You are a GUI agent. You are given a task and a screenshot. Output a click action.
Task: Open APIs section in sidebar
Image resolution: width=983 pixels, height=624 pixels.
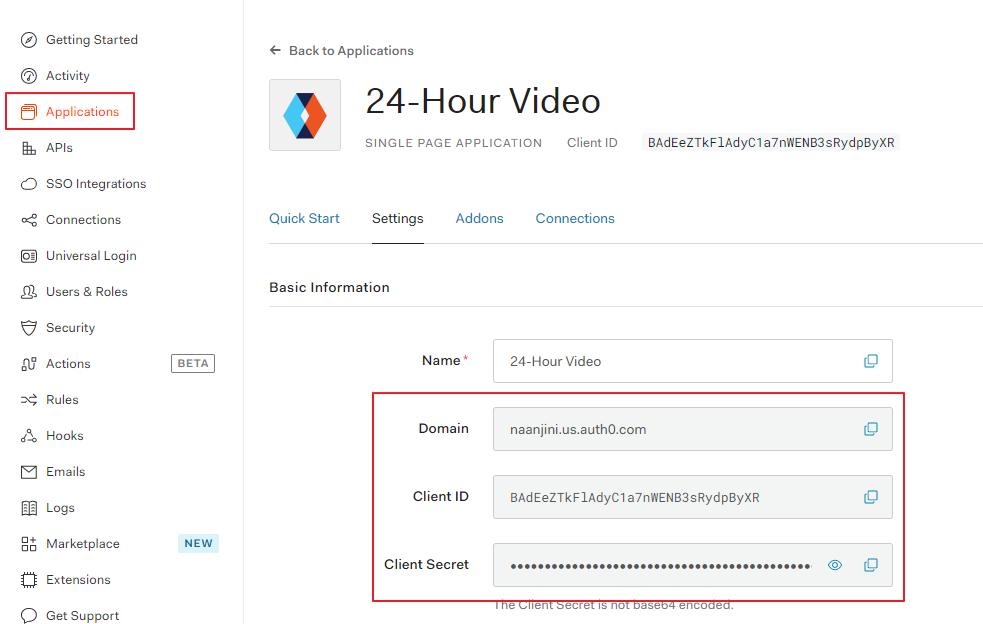coord(59,148)
